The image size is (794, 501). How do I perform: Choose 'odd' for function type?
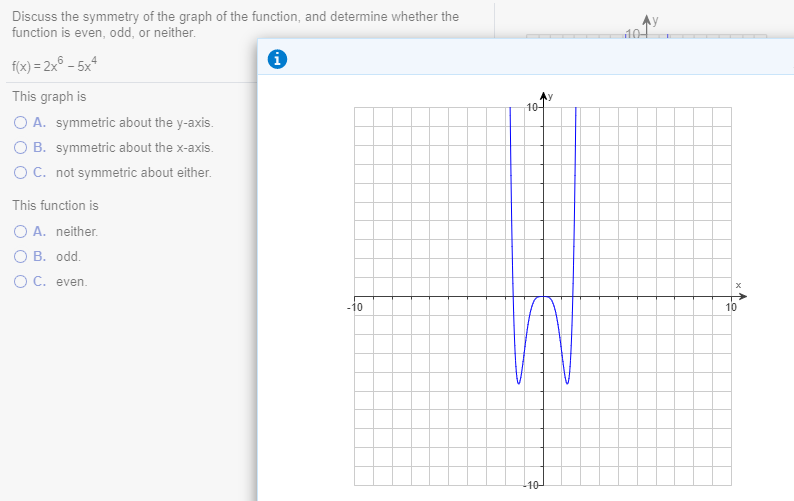click(x=20, y=256)
